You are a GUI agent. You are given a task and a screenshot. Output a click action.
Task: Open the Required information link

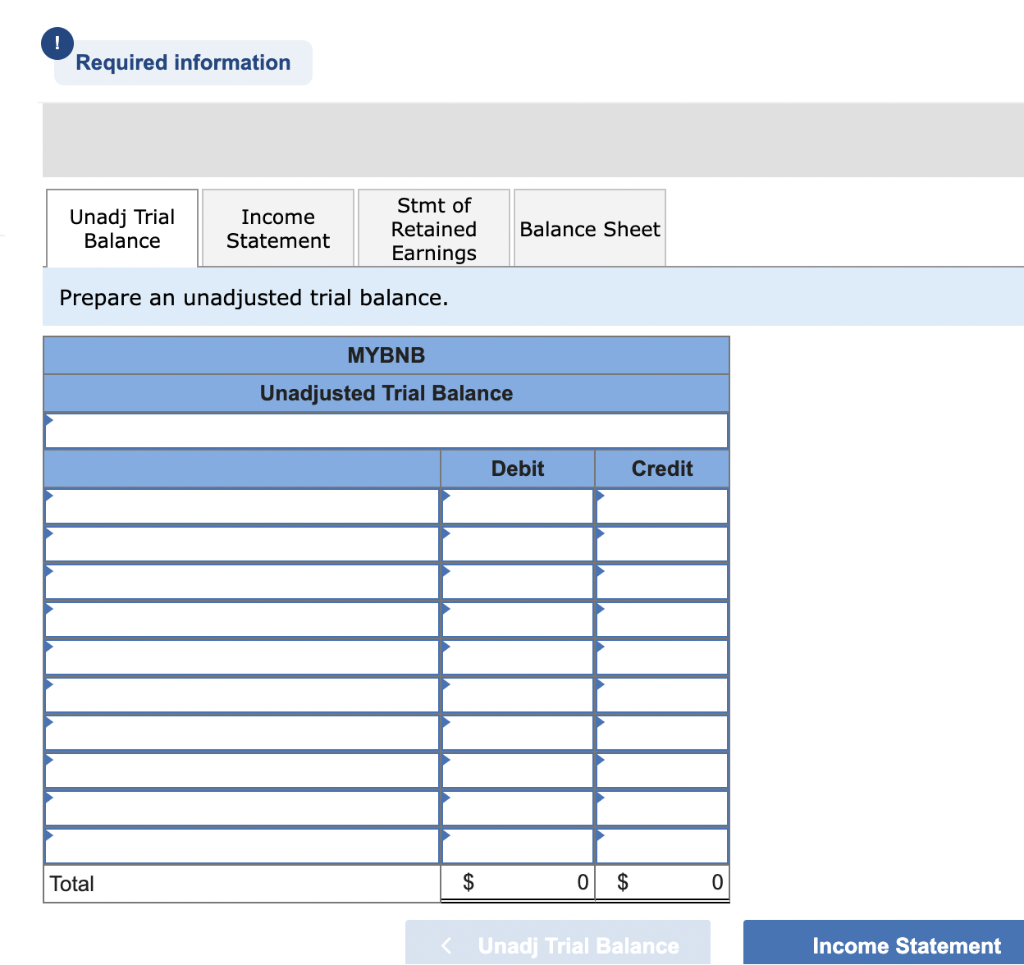pos(183,63)
